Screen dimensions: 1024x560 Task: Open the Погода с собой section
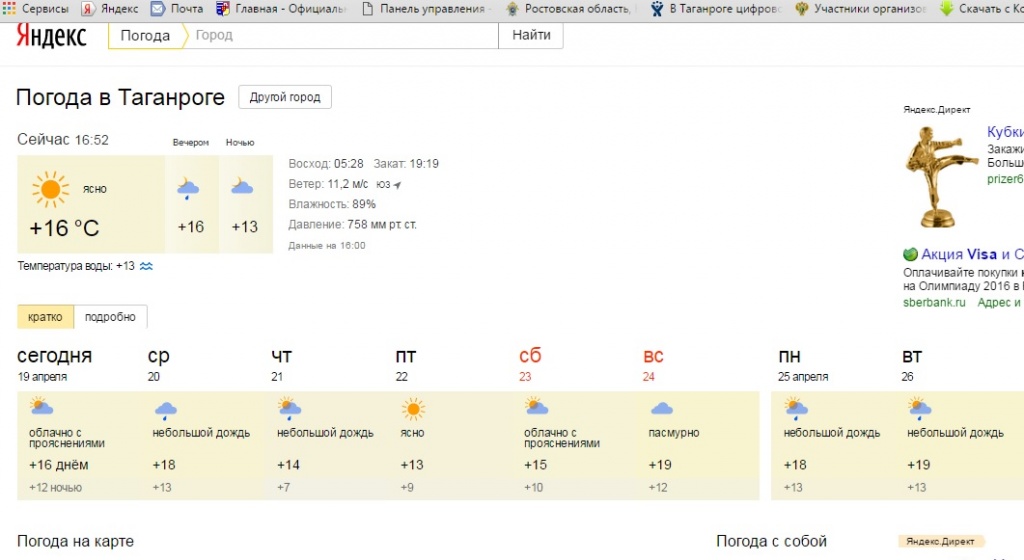pos(771,541)
